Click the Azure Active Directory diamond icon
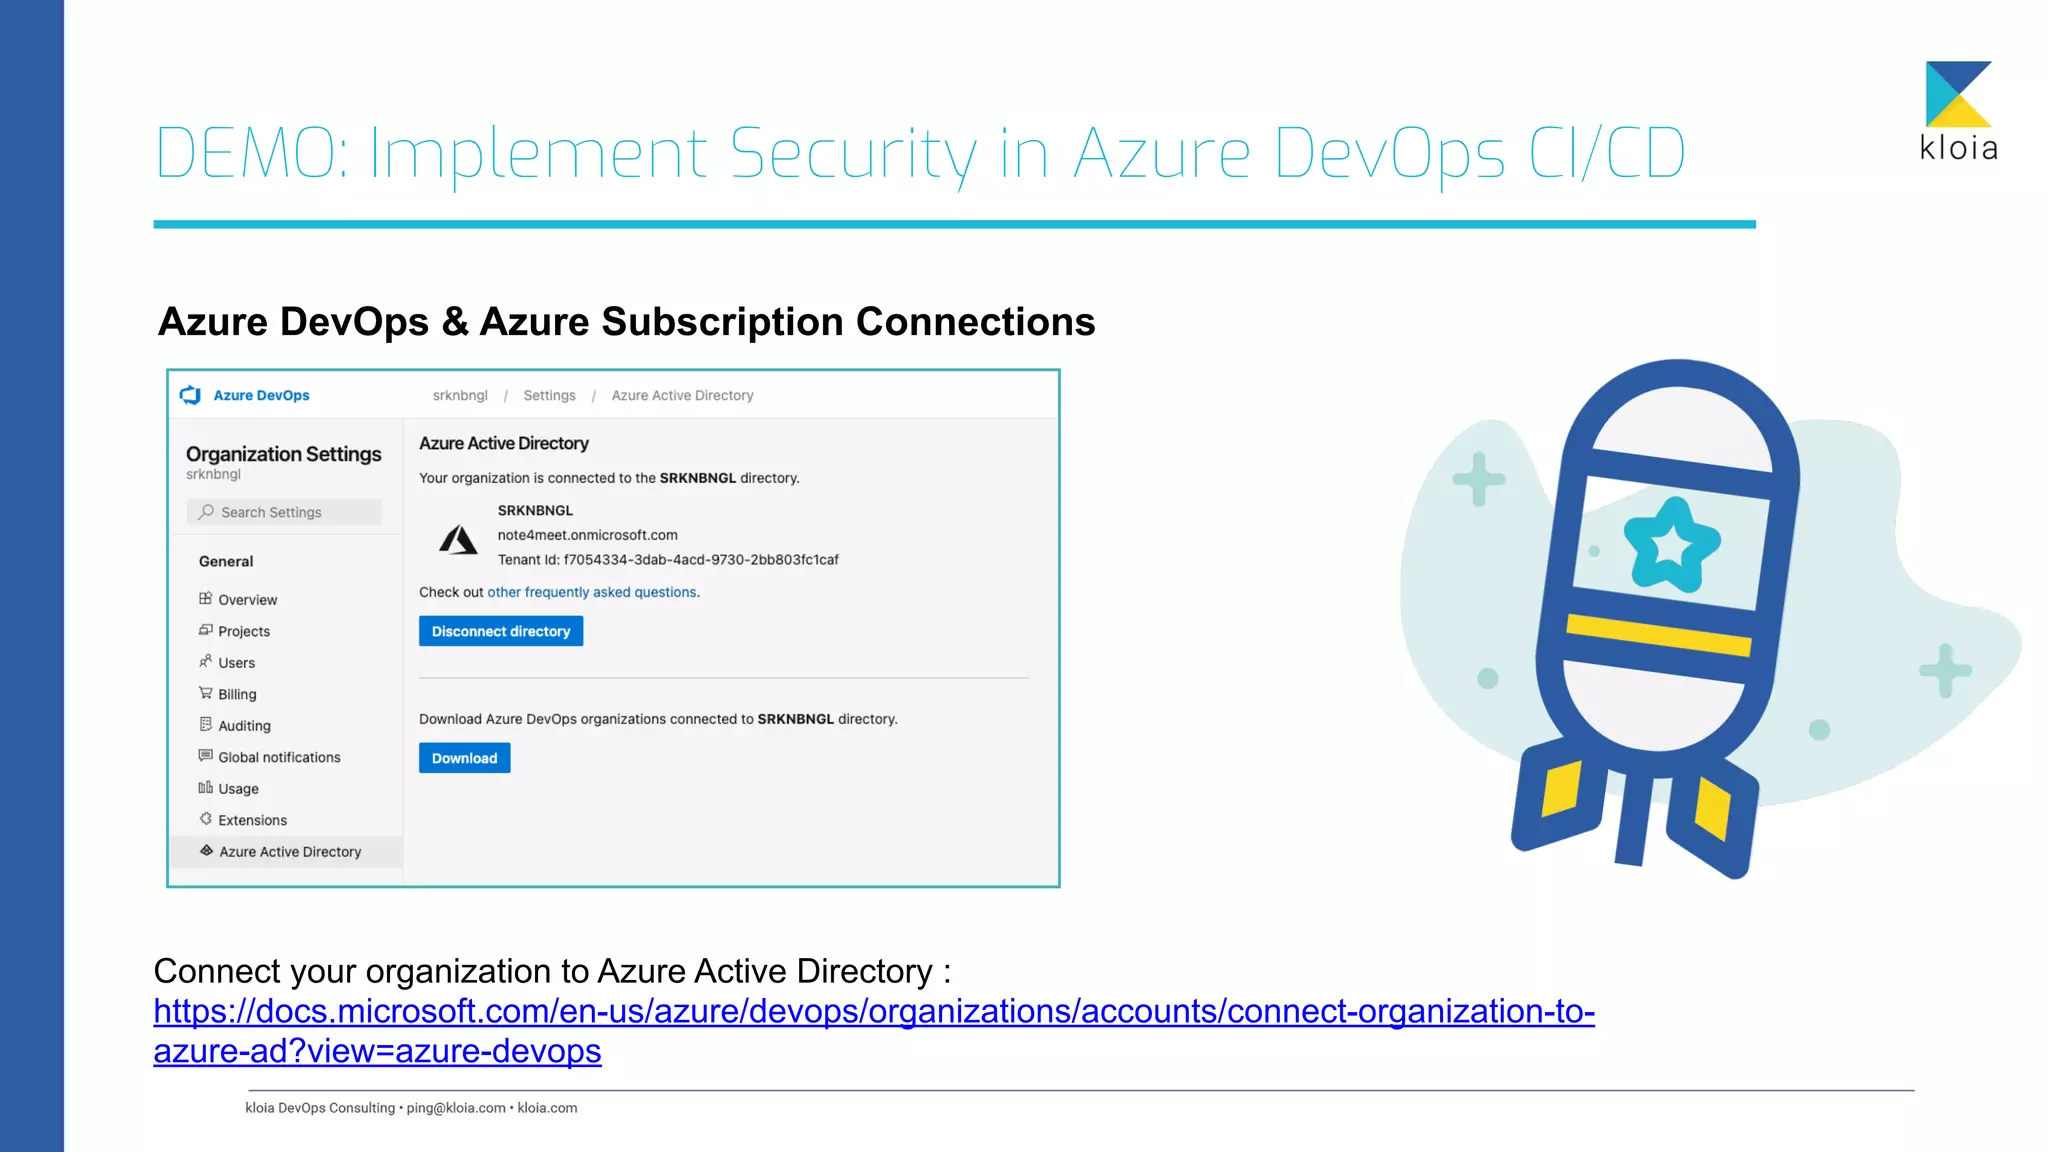Viewport: 2048px width, 1152px height. click(x=206, y=851)
